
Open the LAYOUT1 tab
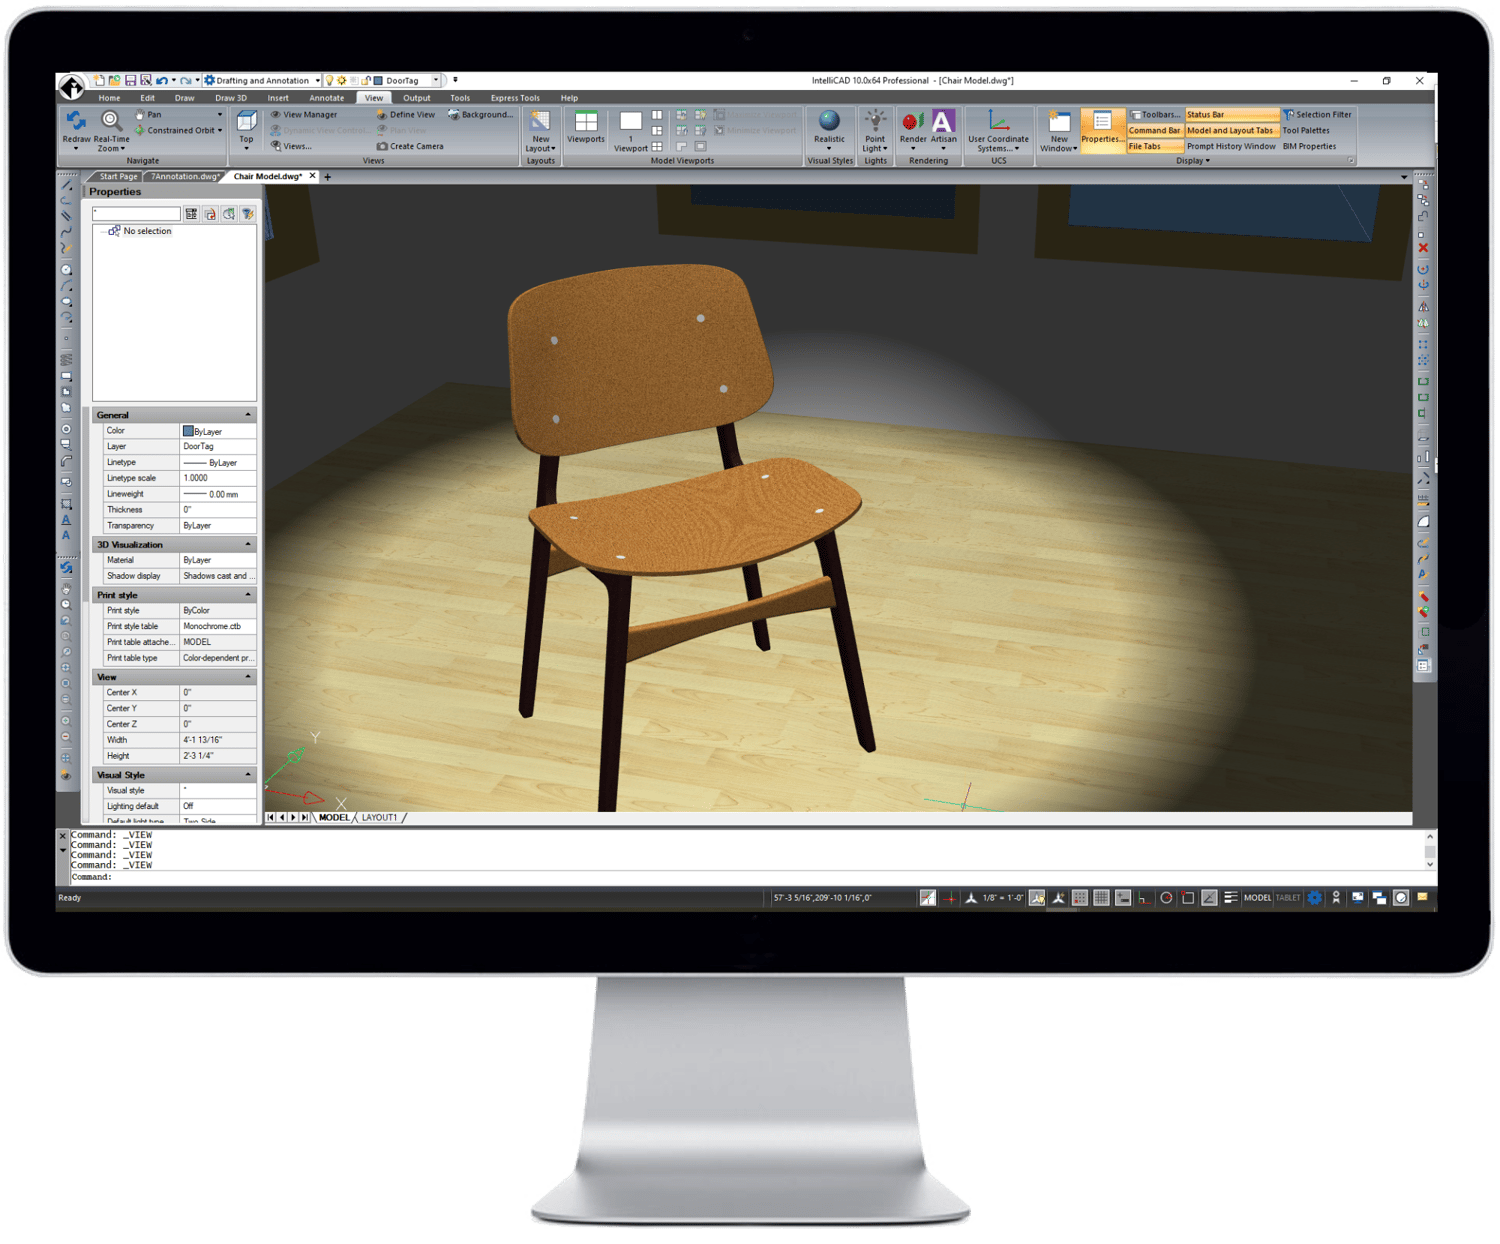[381, 817]
